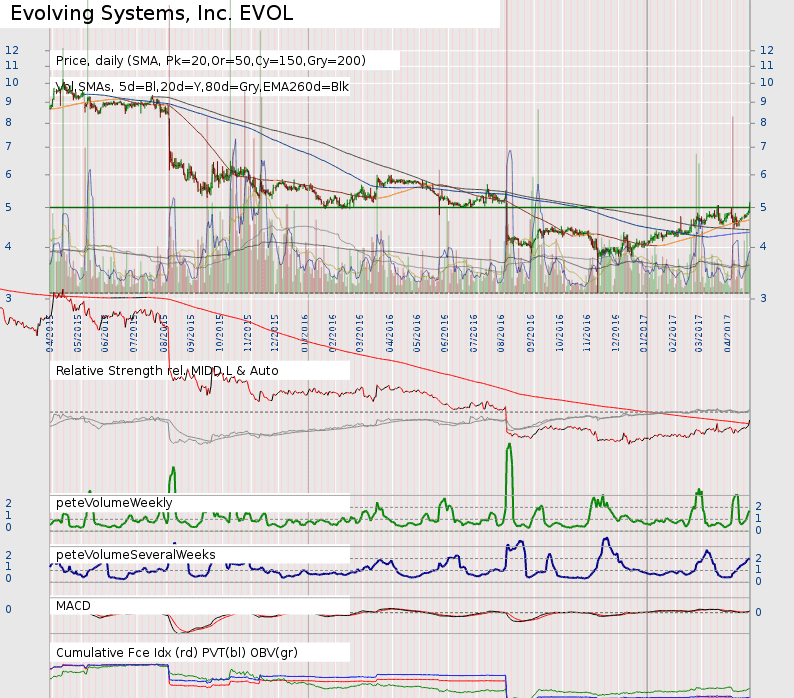Click the '05/2016' date label on the time axis

pyautogui.click(x=417, y=333)
